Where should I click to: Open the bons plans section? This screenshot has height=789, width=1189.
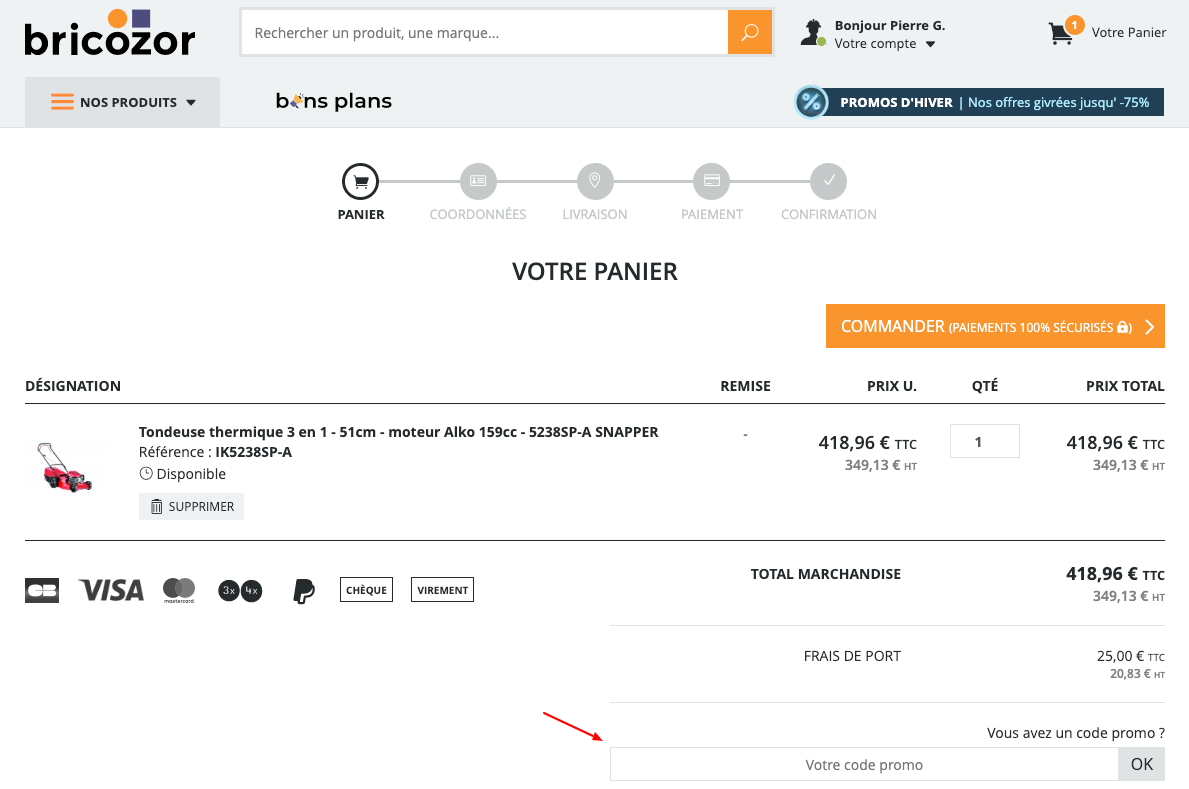pos(334,101)
